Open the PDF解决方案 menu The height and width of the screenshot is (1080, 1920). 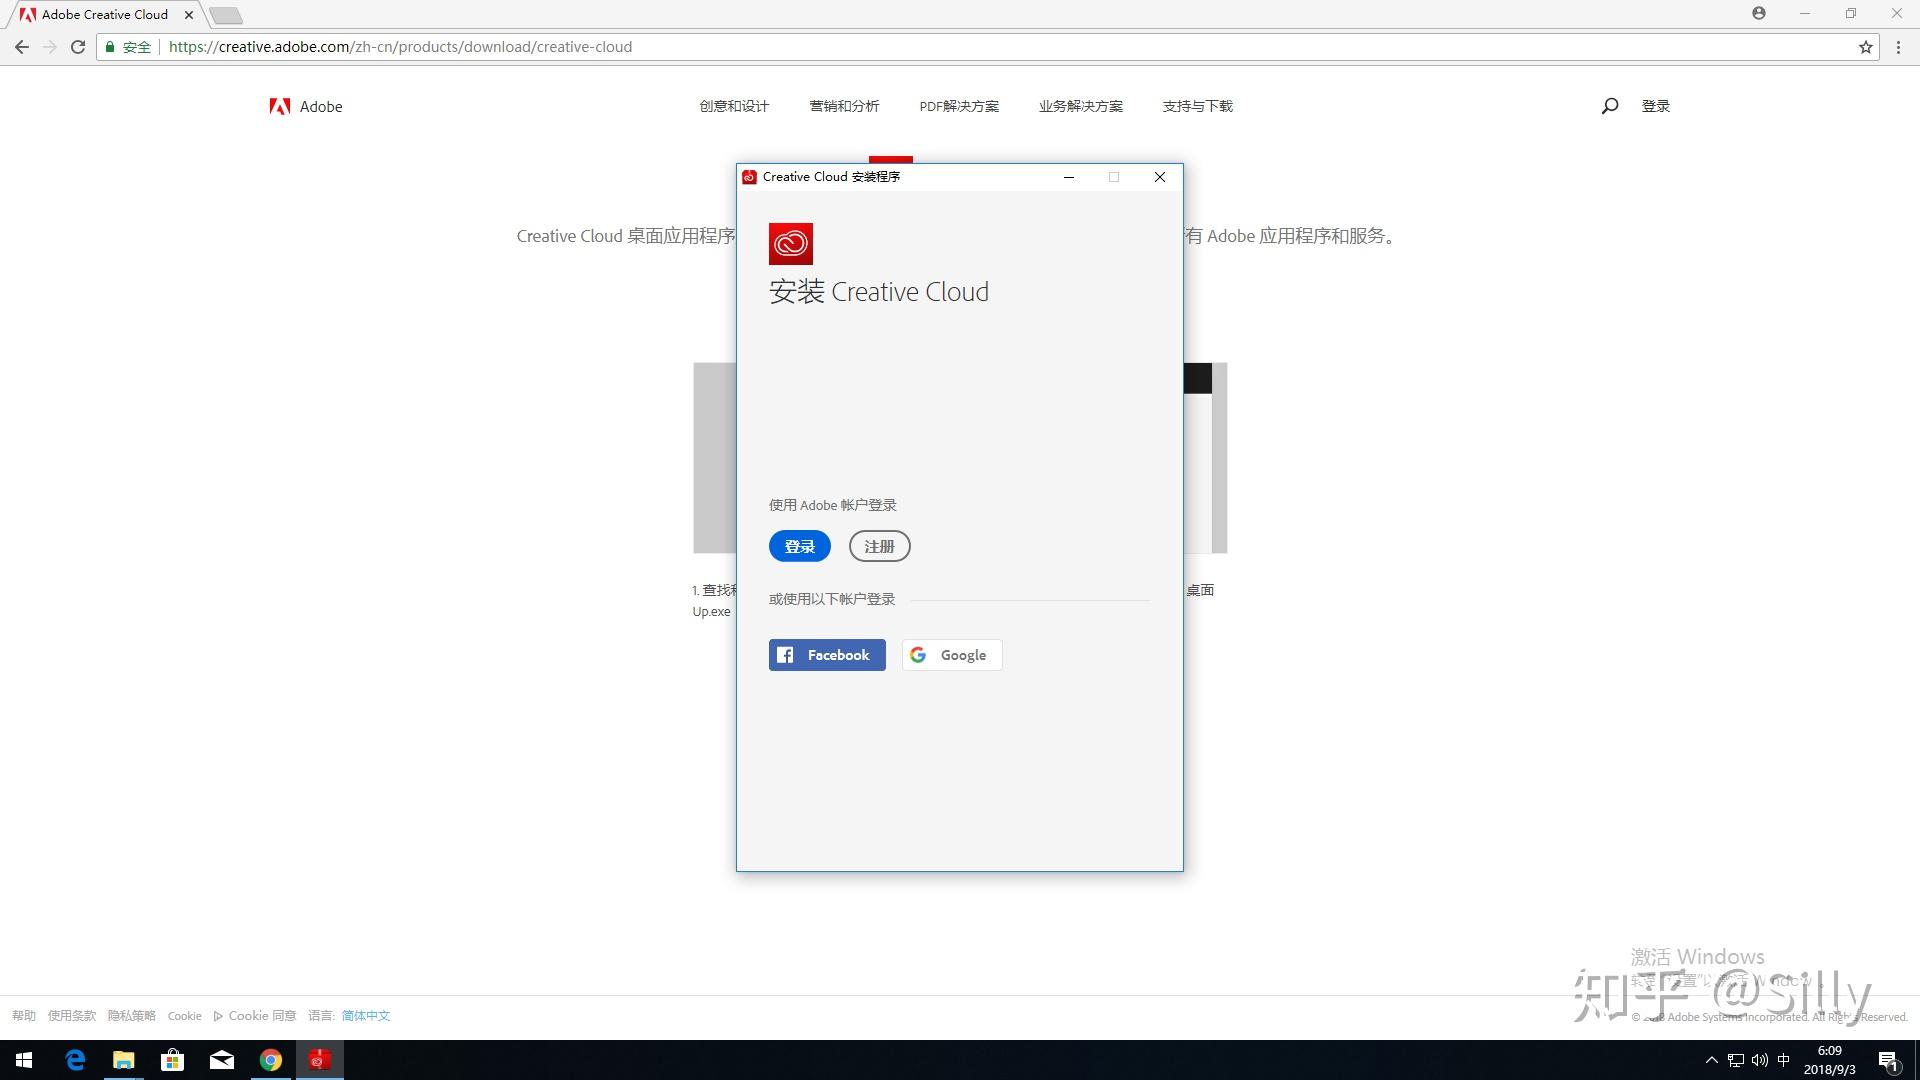[x=959, y=106]
